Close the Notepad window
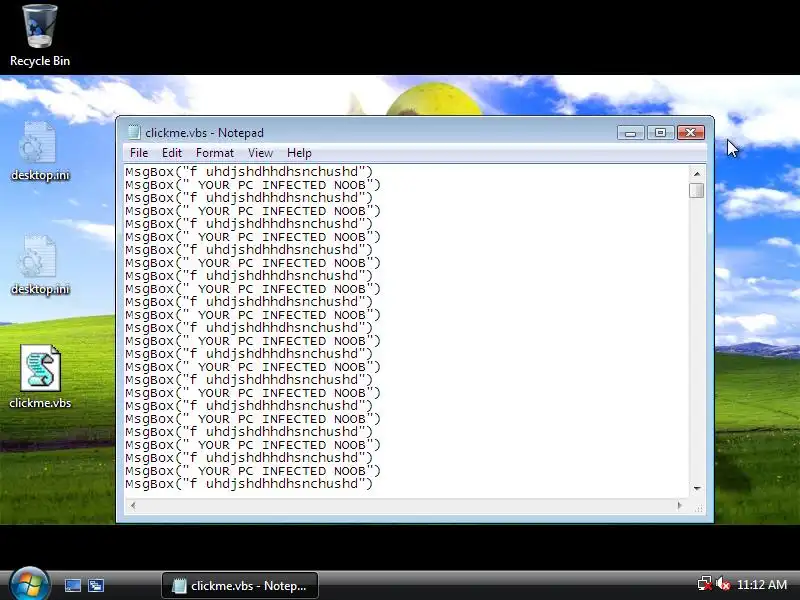800x600 pixels. tap(691, 133)
